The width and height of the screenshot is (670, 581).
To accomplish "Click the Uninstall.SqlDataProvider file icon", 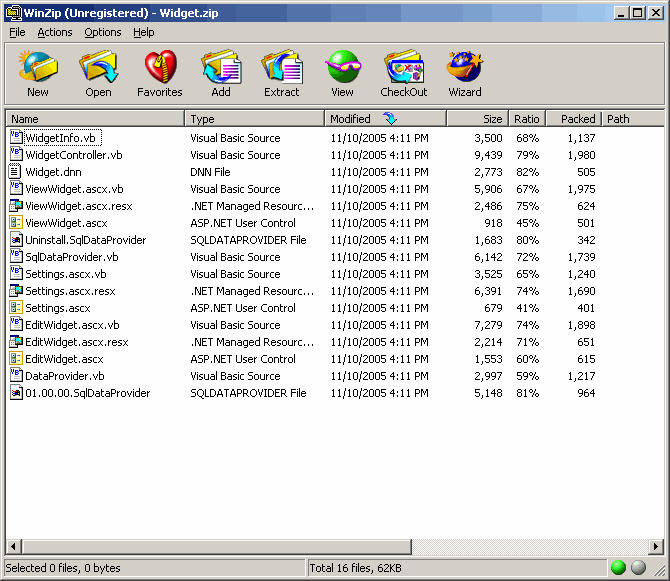I will click(16, 240).
